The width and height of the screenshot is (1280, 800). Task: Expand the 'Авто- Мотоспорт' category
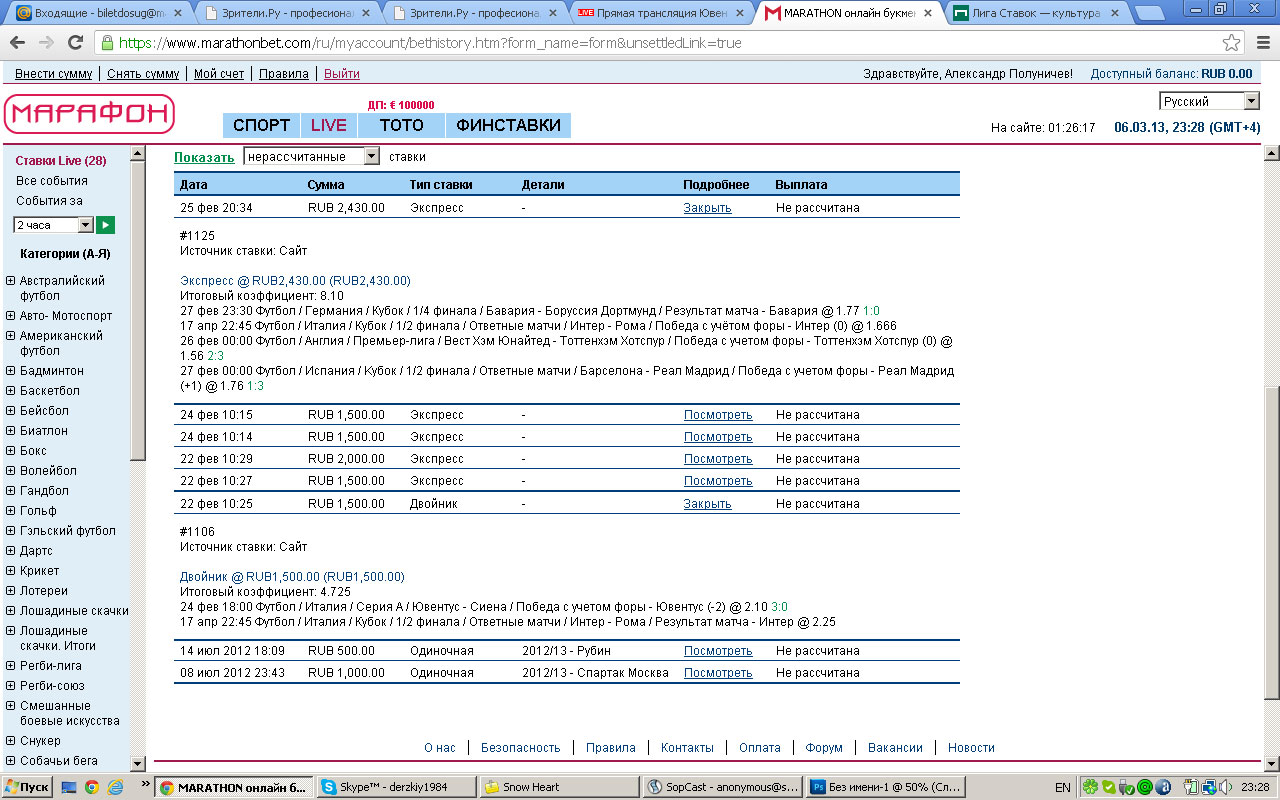11,316
